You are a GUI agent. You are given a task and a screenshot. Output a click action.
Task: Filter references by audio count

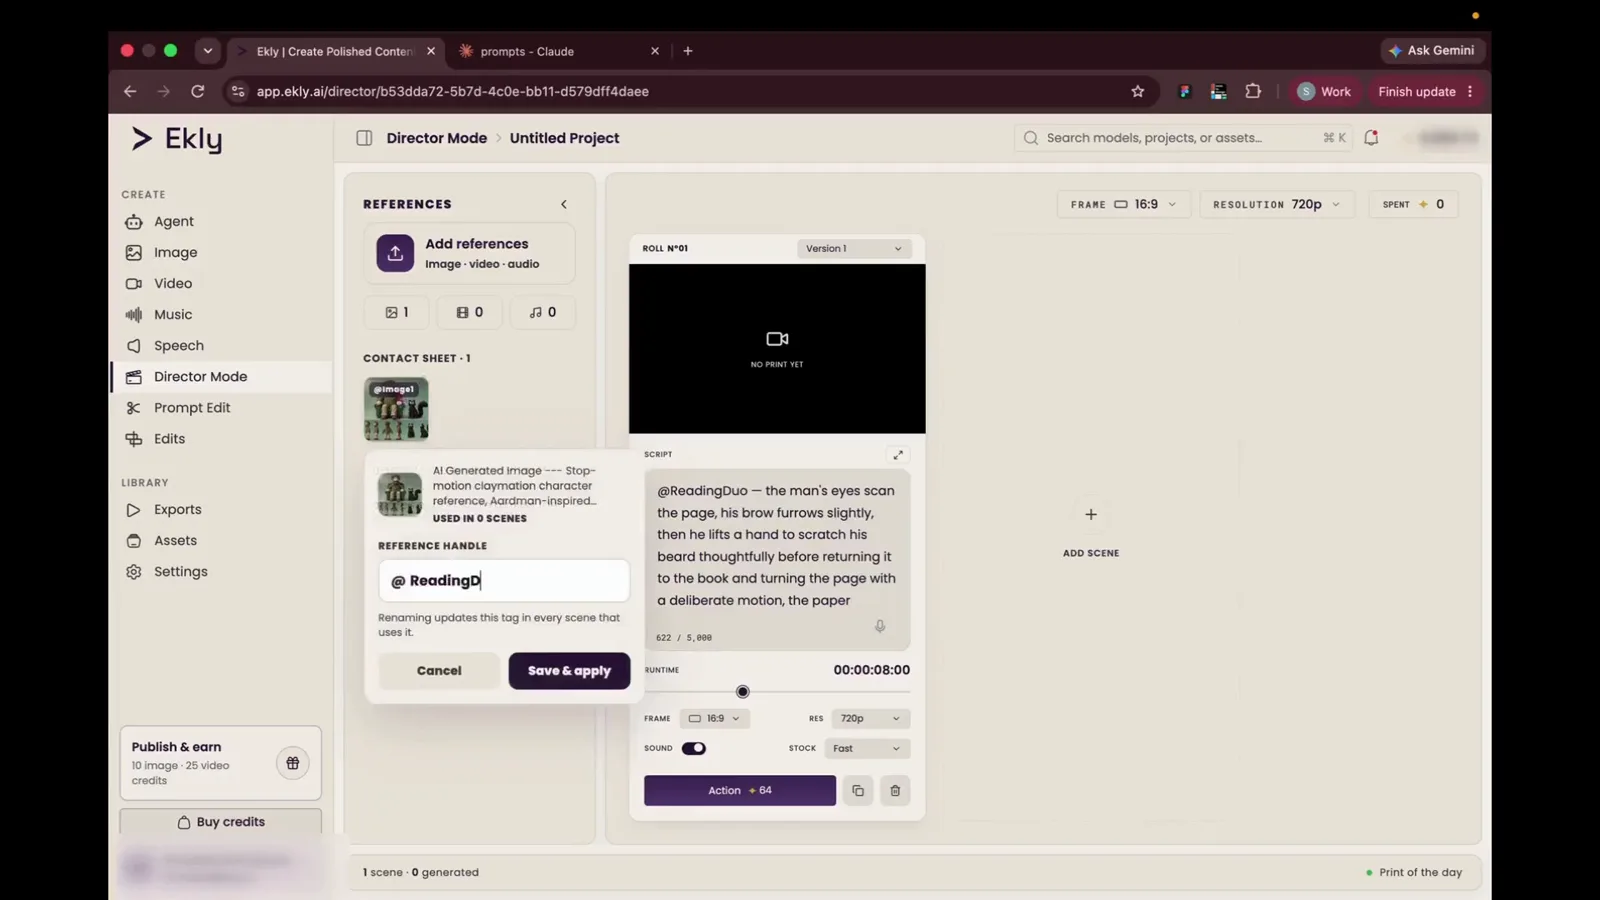542,312
